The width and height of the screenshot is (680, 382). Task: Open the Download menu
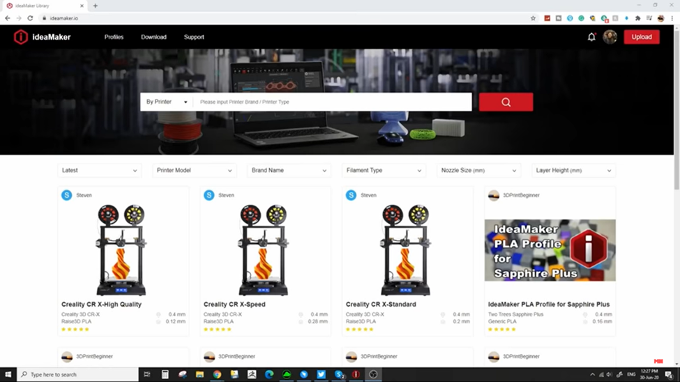(x=154, y=37)
